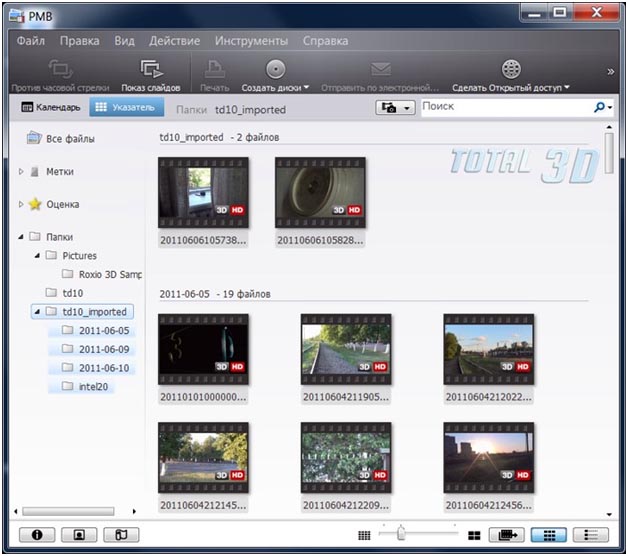Click td10_imported in the breadcrumb

click(250, 109)
